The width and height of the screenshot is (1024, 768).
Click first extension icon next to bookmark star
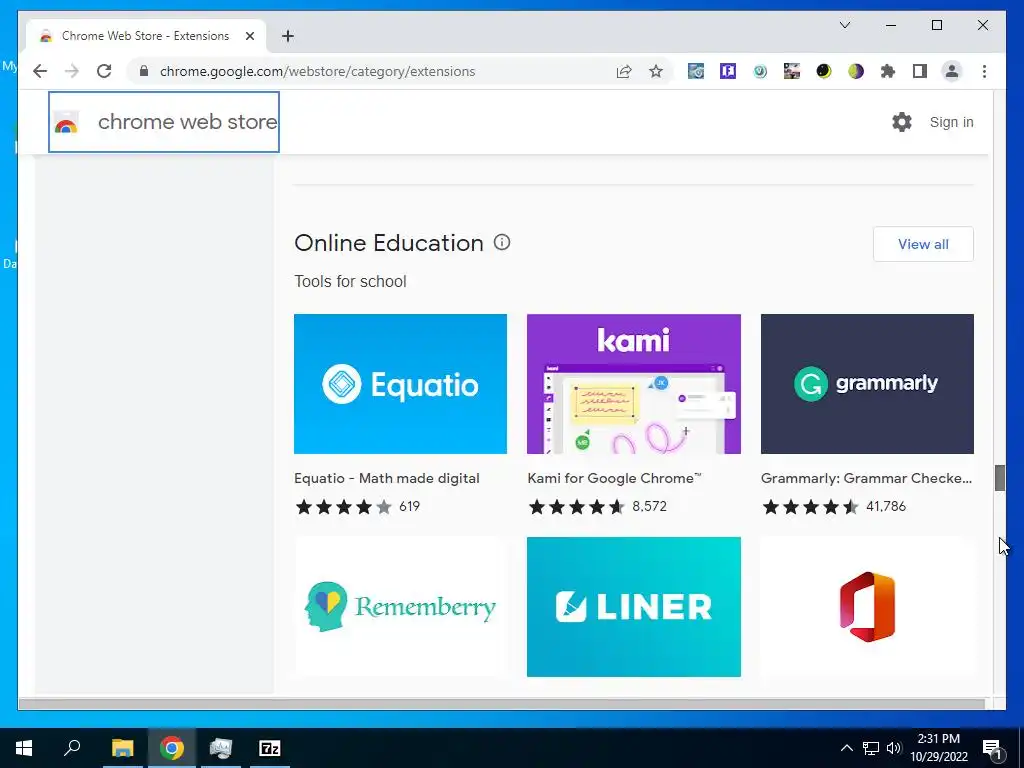pyautogui.click(x=696, y=71)
